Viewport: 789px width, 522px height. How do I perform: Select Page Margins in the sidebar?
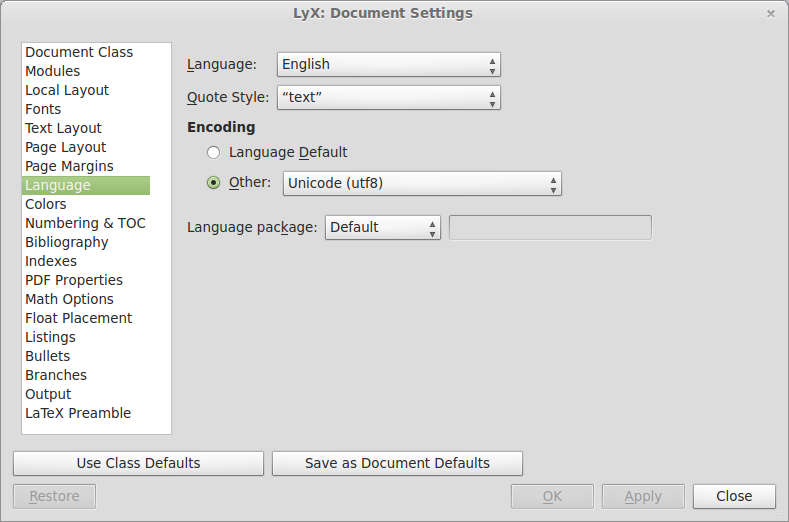(x=69, y=166)
